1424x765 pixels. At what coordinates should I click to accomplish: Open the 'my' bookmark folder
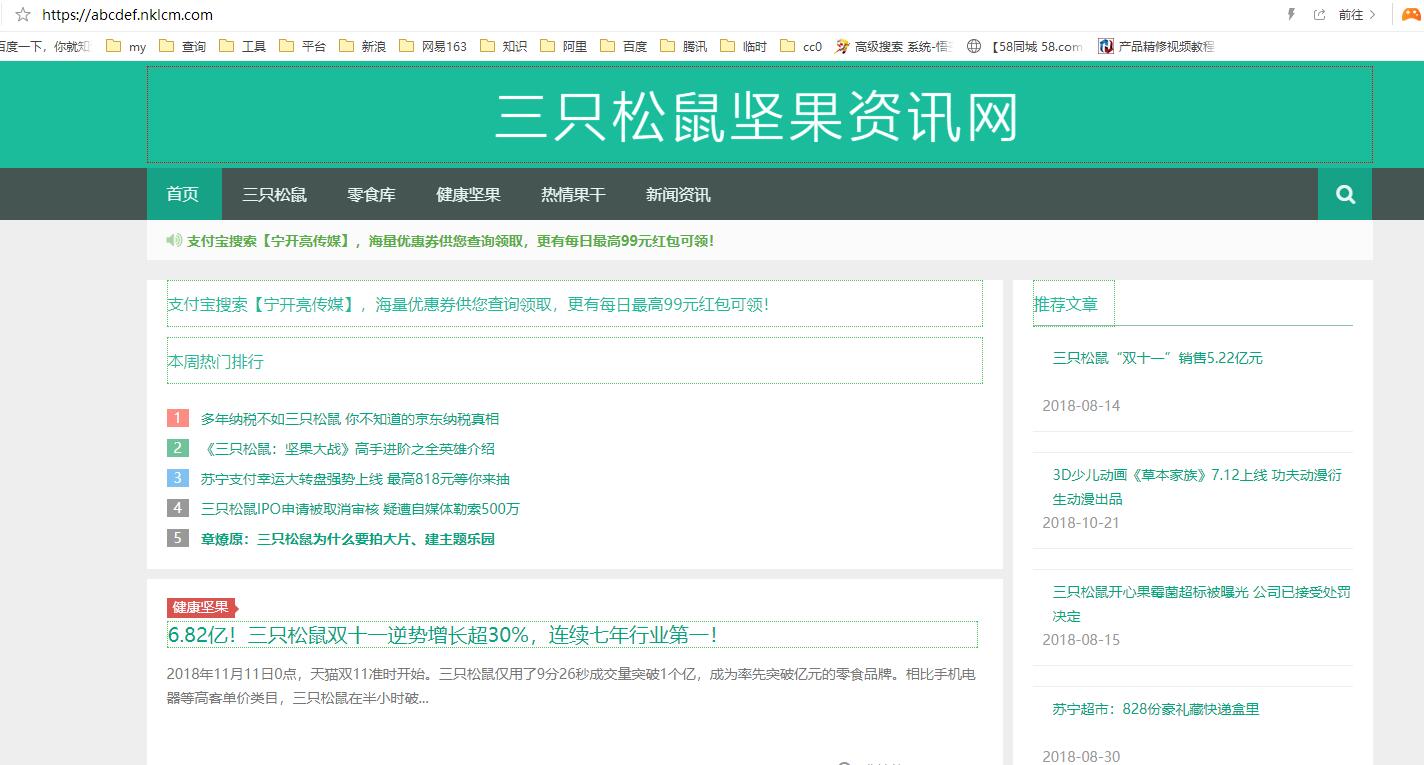[x=126, y=46]
